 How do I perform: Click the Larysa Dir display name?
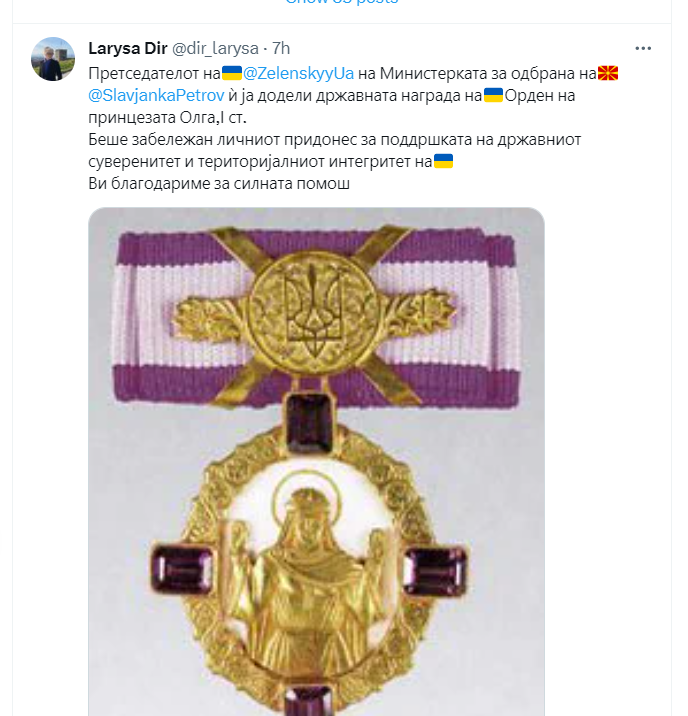click(128, 48)
